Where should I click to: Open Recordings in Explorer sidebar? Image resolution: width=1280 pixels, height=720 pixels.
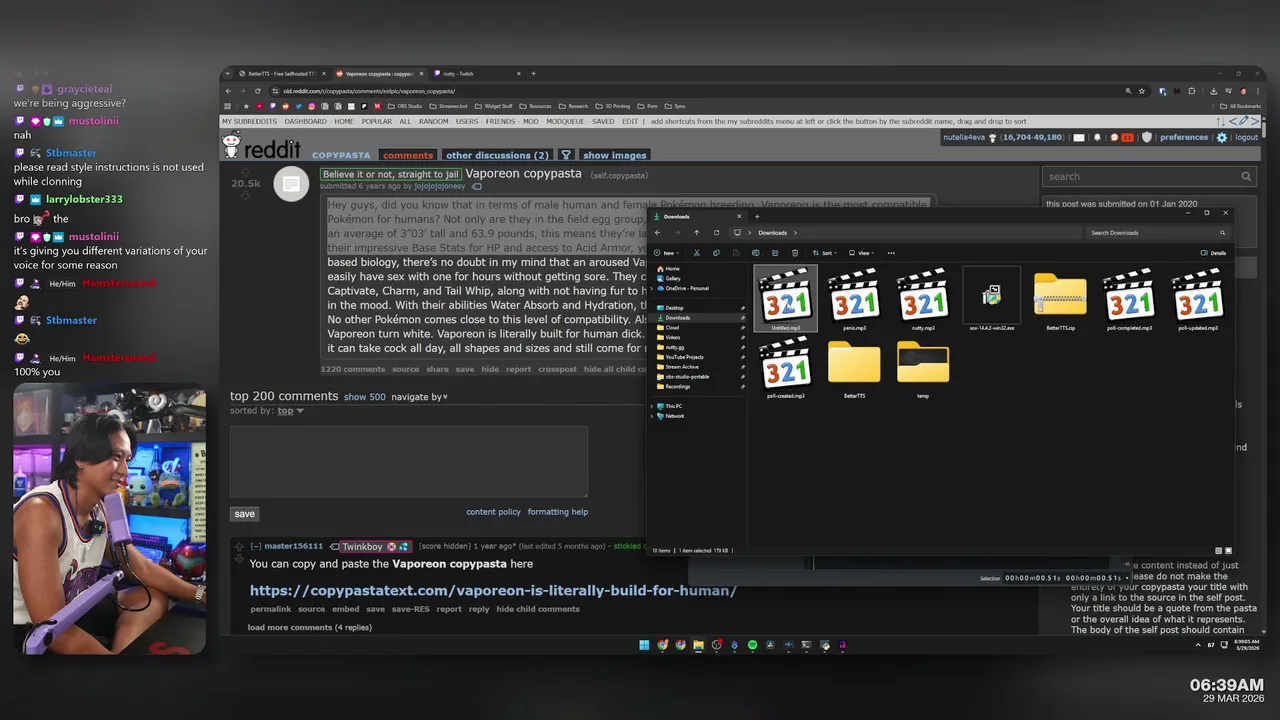pyautogui.click(x=678, y=386)
